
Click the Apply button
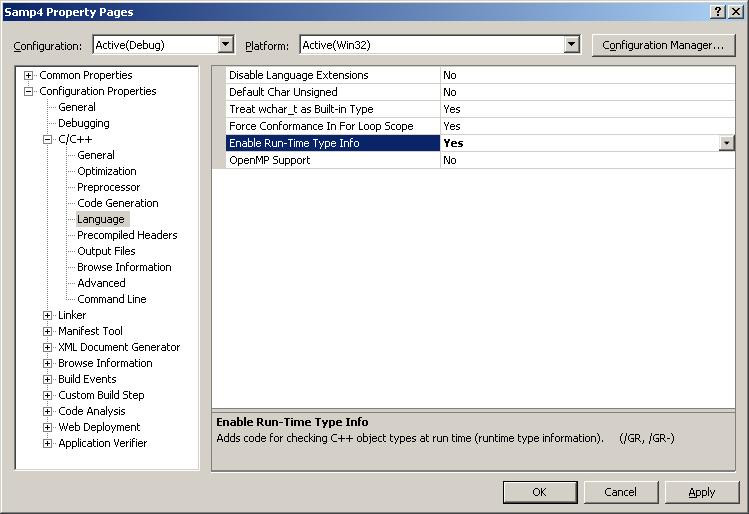coord(701,491)
